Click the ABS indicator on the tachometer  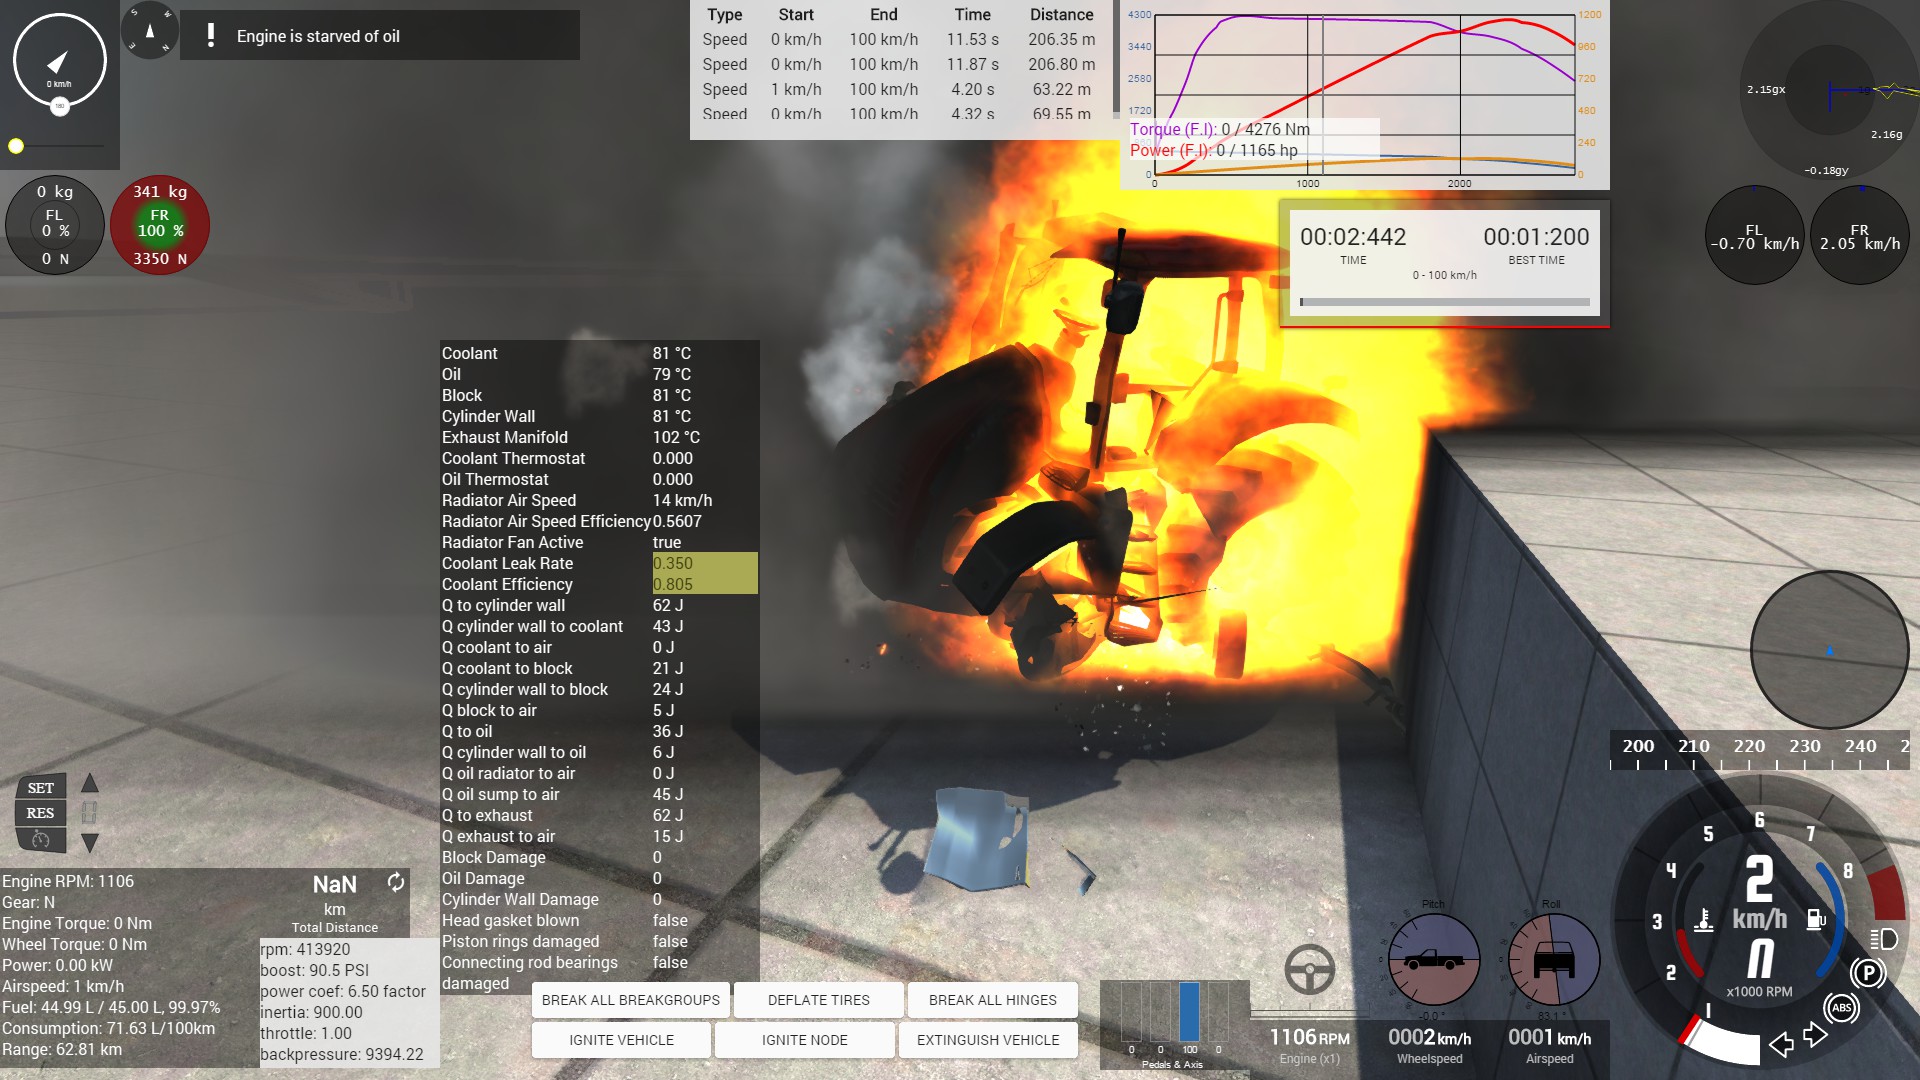click(1841, 1007)
